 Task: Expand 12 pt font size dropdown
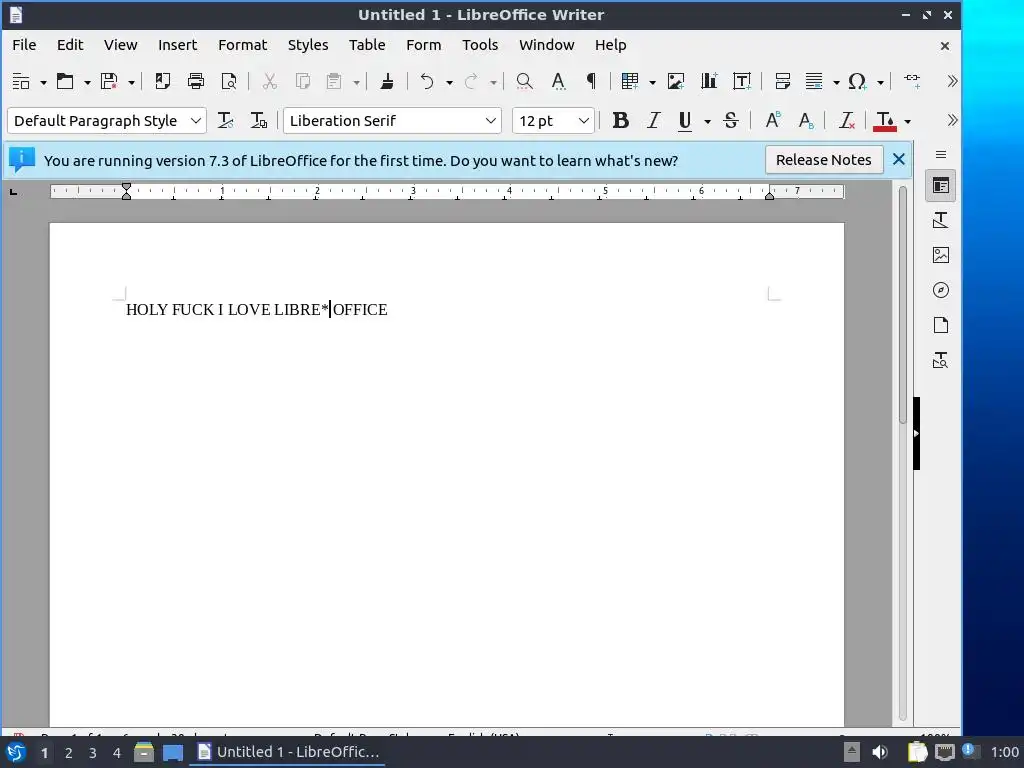click(583, 121)
